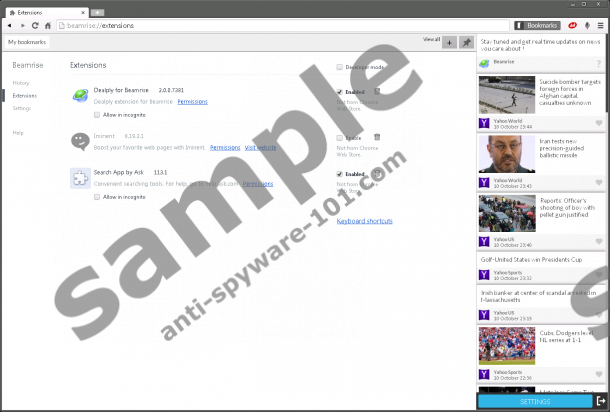Open the Keyboard shortcuts link

point(364,220)
